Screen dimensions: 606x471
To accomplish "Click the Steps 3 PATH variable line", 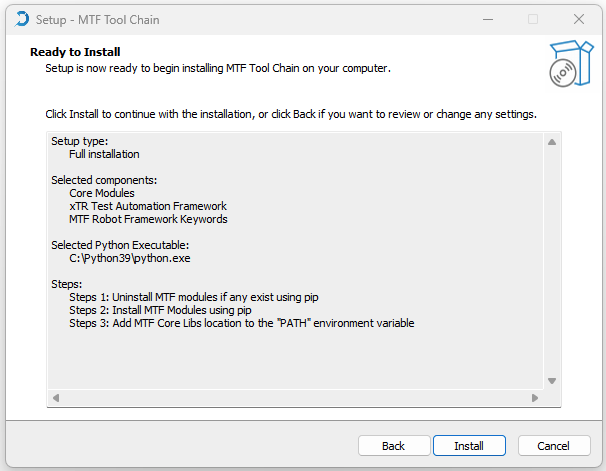I will coord(241,323).
